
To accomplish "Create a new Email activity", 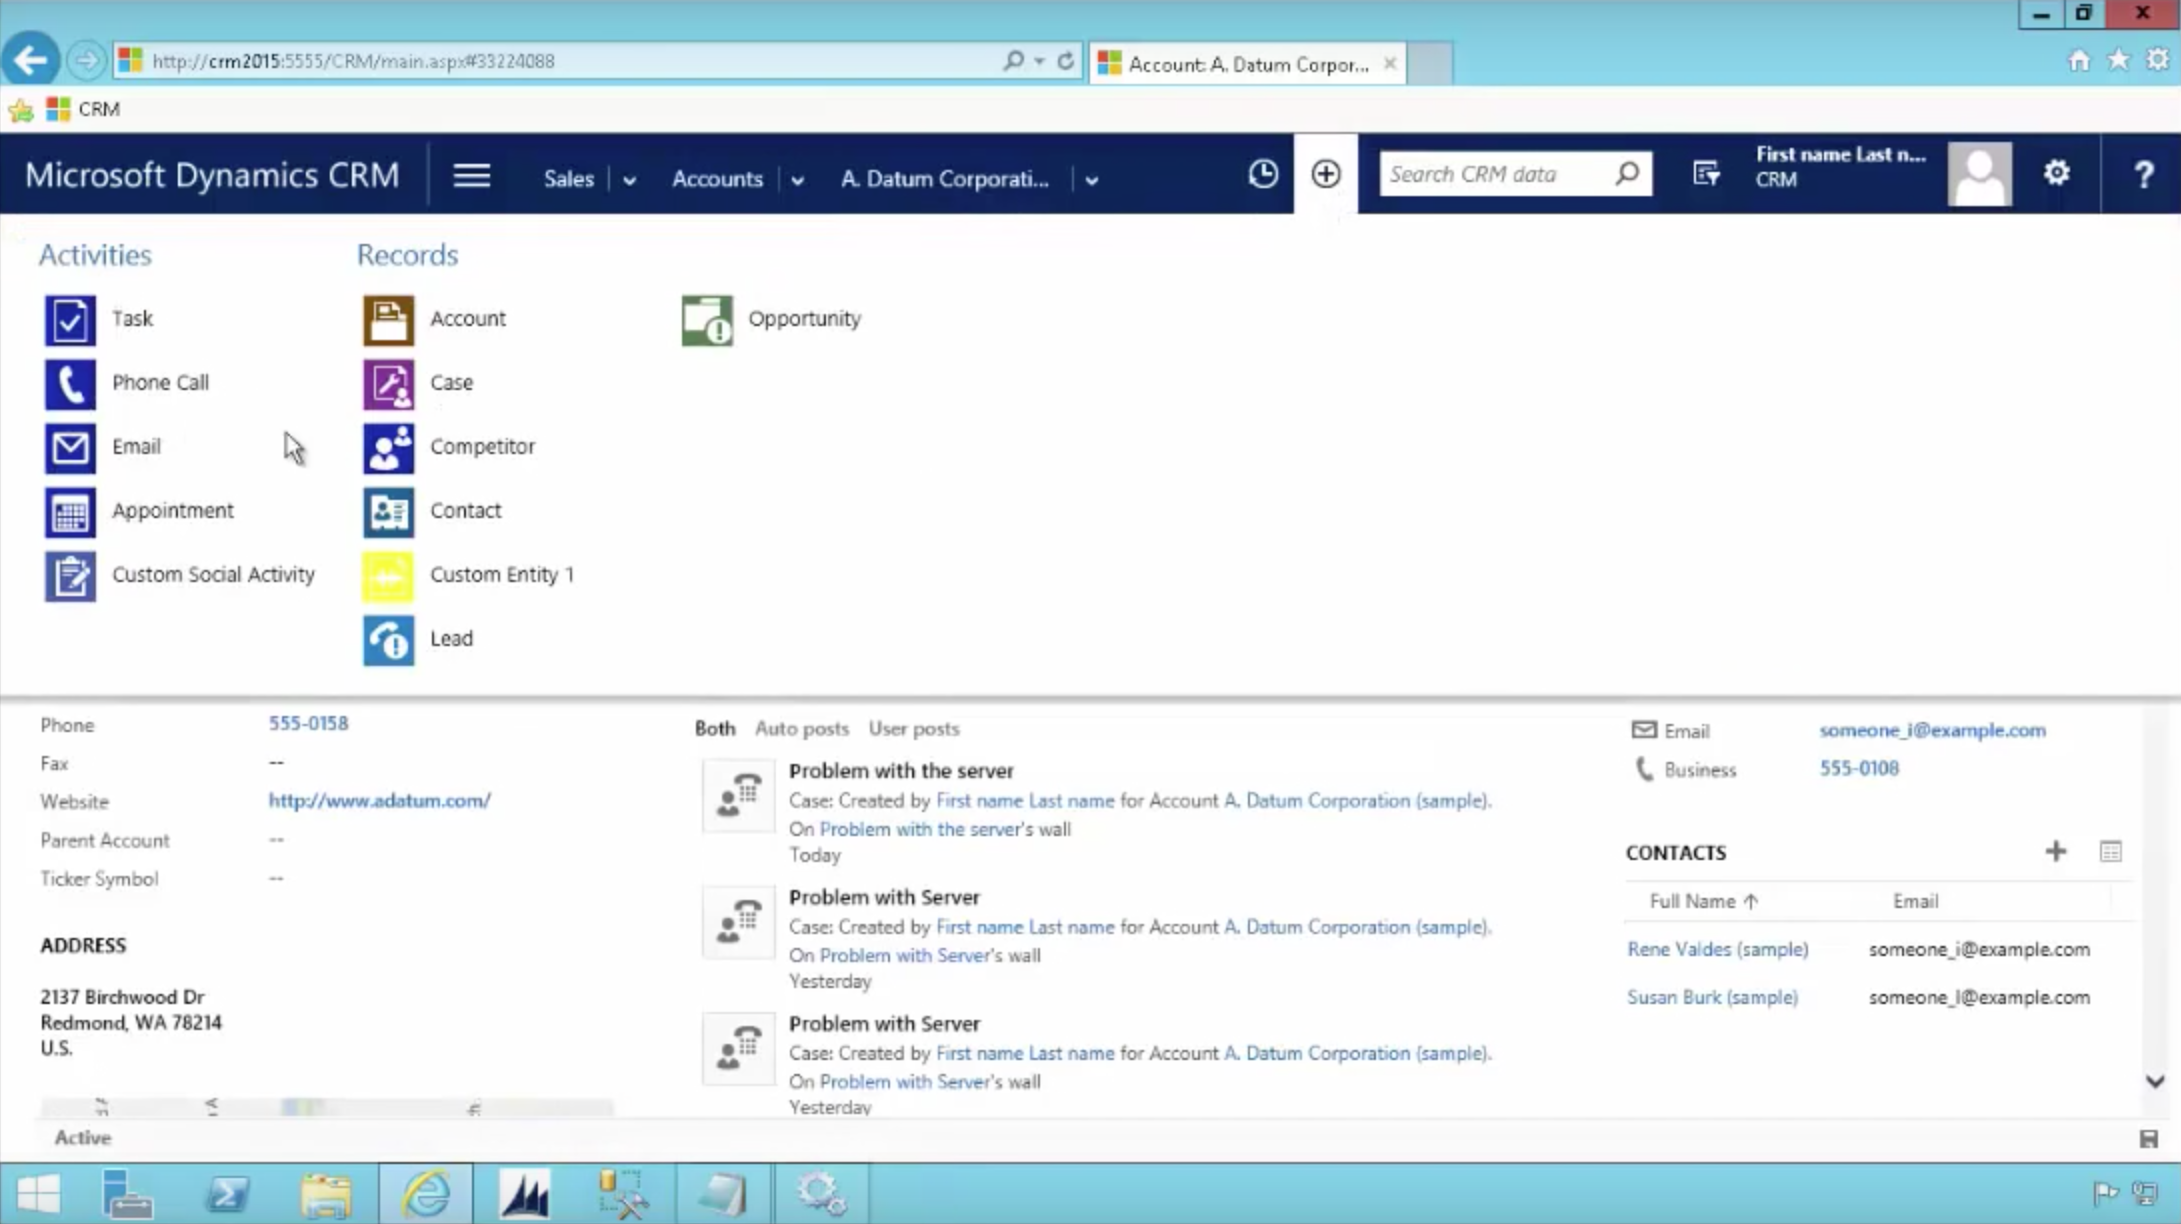I will tap(103, 447).
